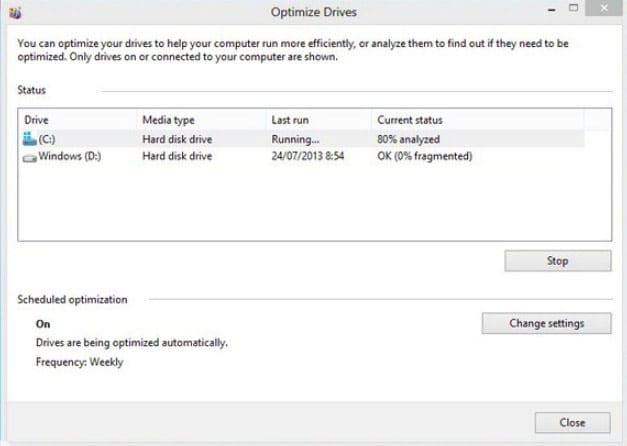627x446 pixels.
Task: Sort list by Last run column header
Action: coord(290,120)
